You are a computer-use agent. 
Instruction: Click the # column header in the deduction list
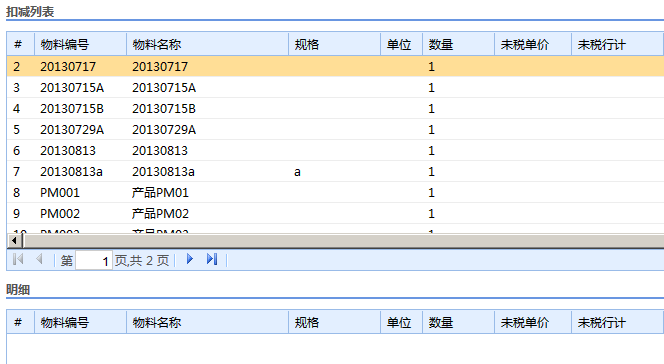click(20, 44)
